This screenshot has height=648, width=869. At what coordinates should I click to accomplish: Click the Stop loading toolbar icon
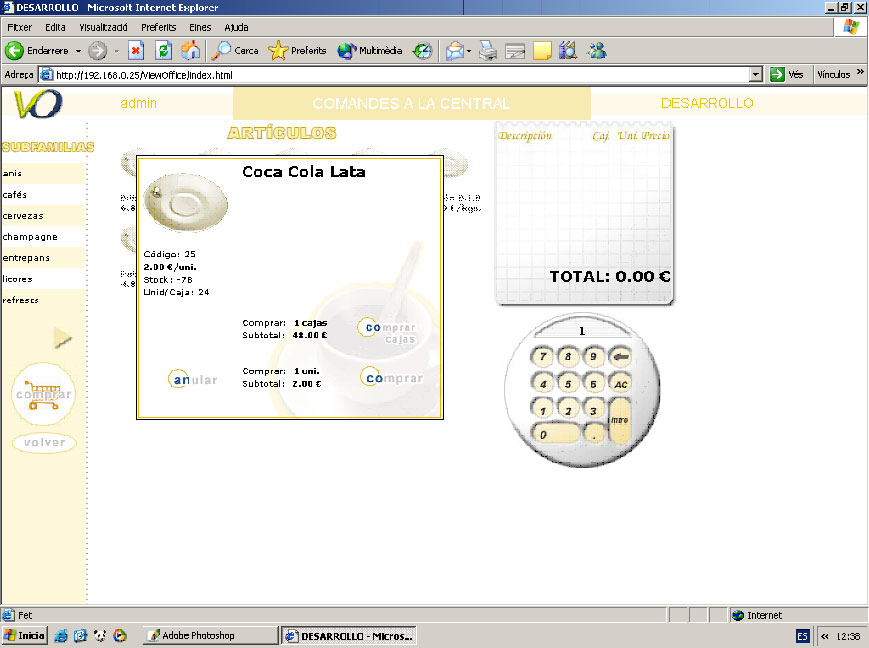point(136,50)
